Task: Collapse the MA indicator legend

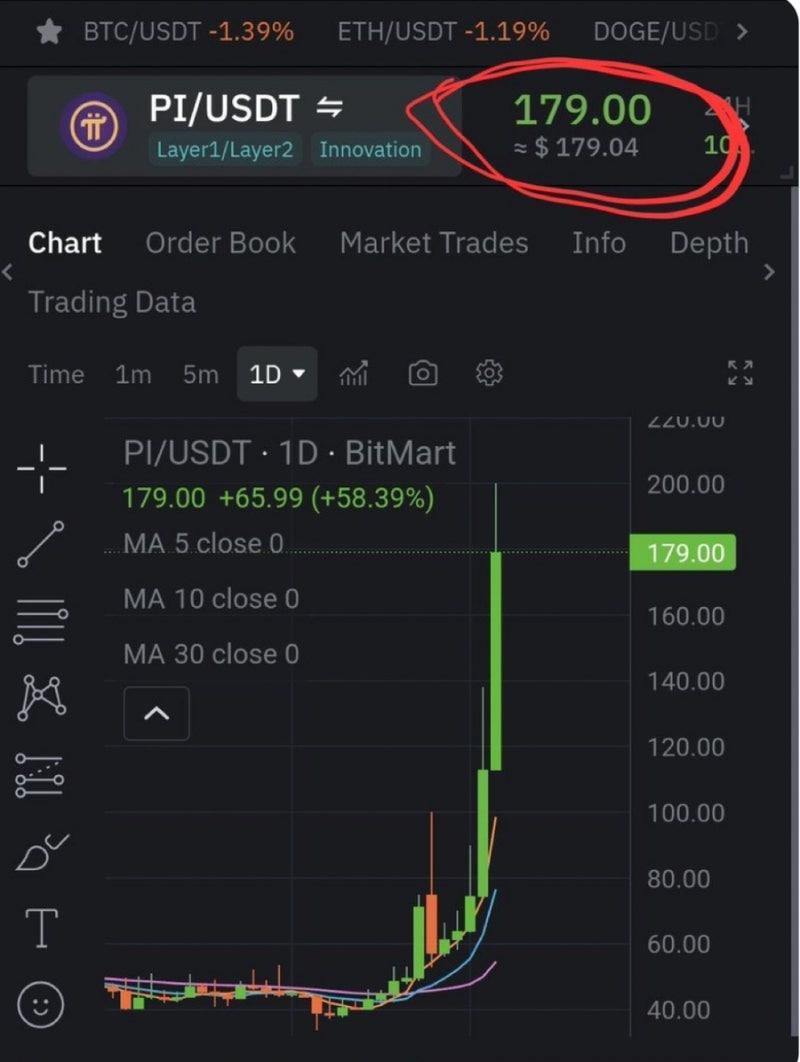Action: tap(156, 714)
